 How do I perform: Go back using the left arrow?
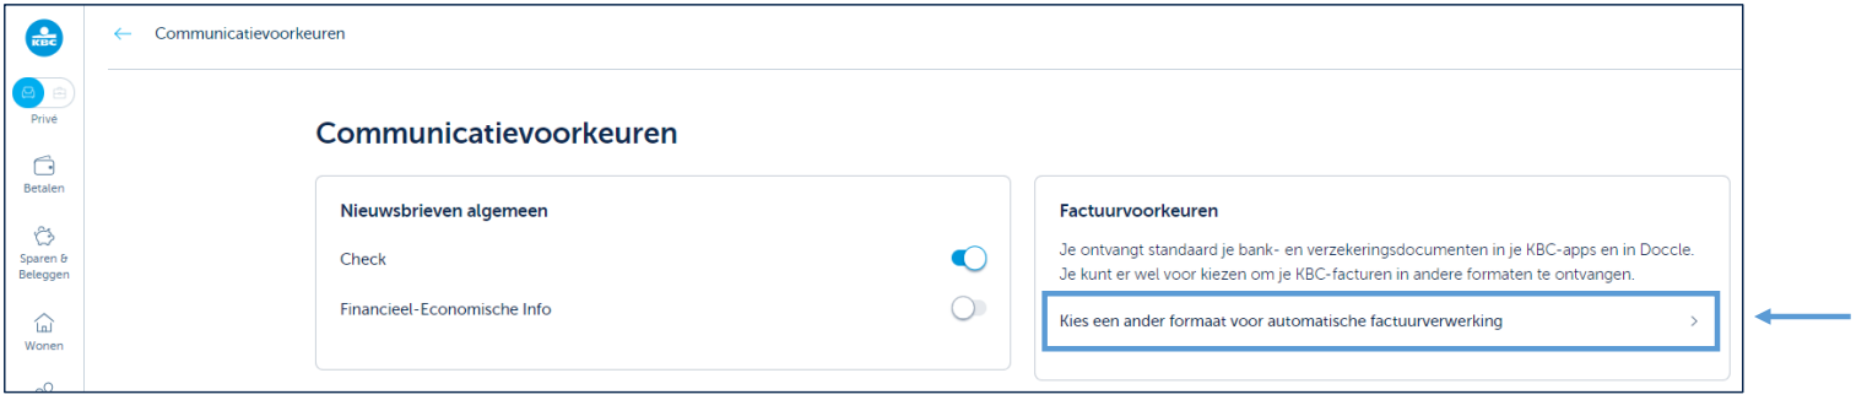[x=123, y=34]
